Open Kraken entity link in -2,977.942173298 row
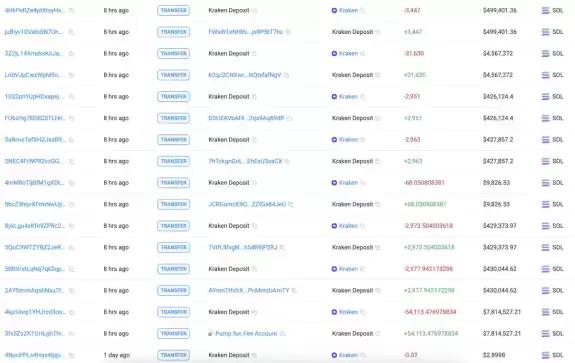Screen dimensions: 575x363 coord(348,269)
